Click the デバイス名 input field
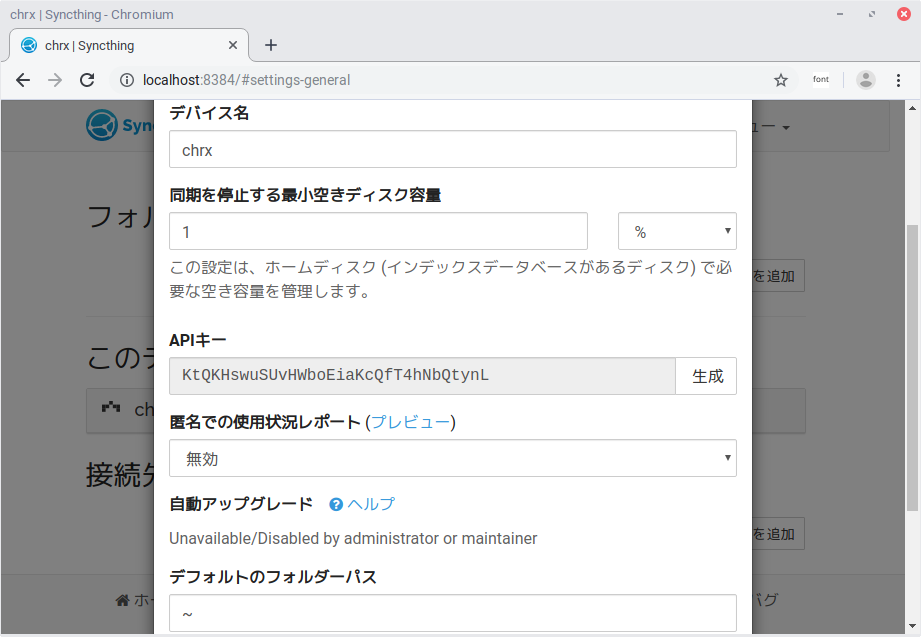 (x=452, y=150)
